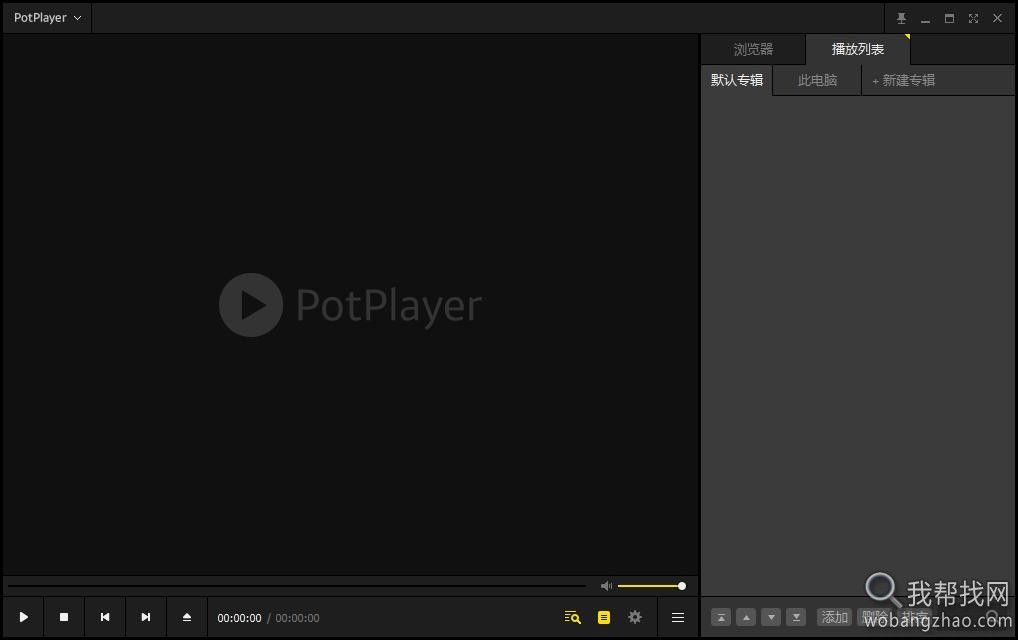Skip to the next track
Screen dimensions: 1018x640
(145, 617)
